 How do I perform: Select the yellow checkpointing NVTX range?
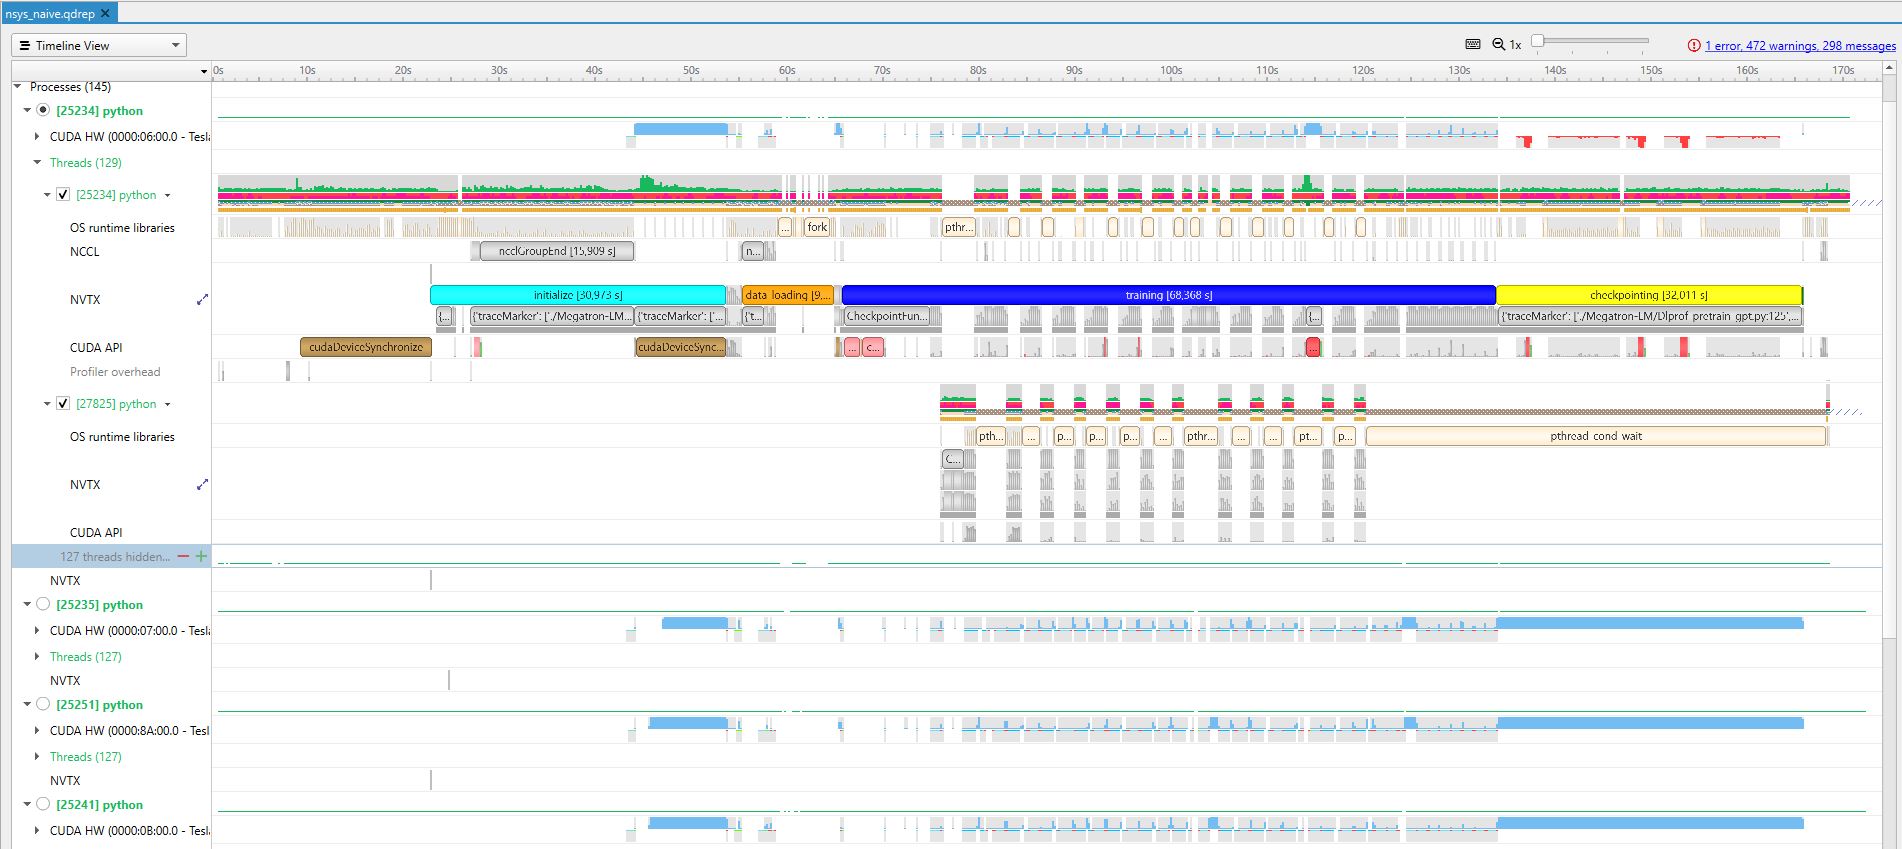[1649, 295]
